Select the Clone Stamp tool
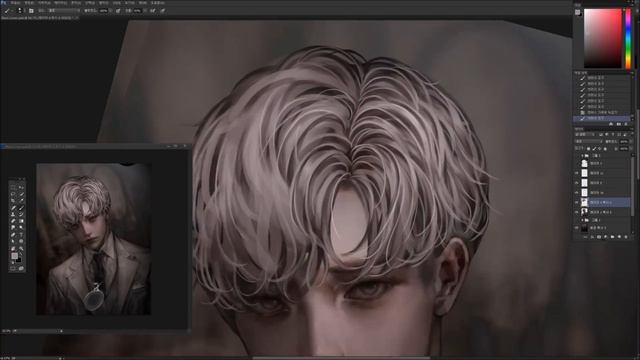The width and height of the screenshot is (640, 360). (13, 214)
